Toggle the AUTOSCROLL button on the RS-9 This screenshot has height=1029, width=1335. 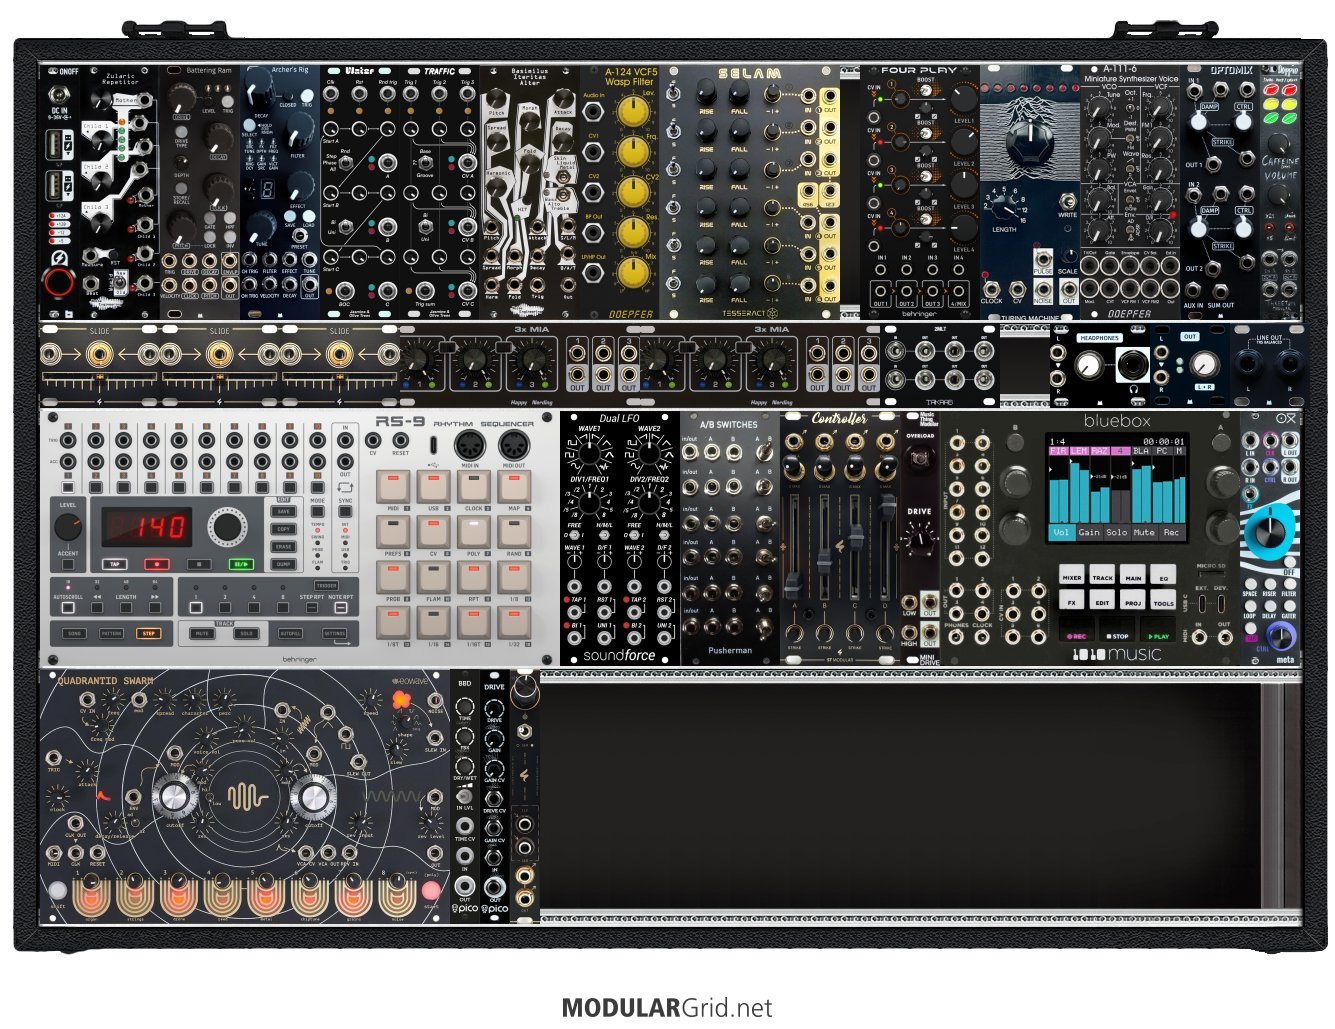tap(68, 608)
